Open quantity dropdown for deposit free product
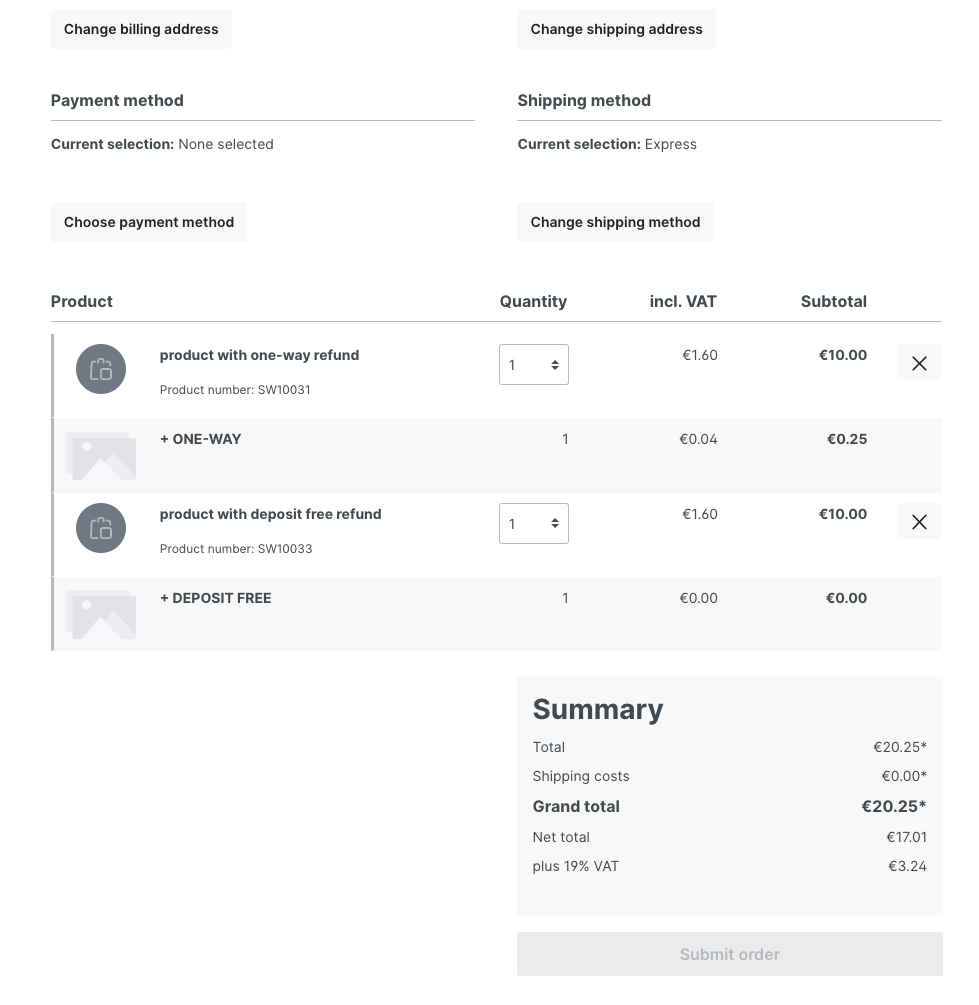 [x=534, y=524]
